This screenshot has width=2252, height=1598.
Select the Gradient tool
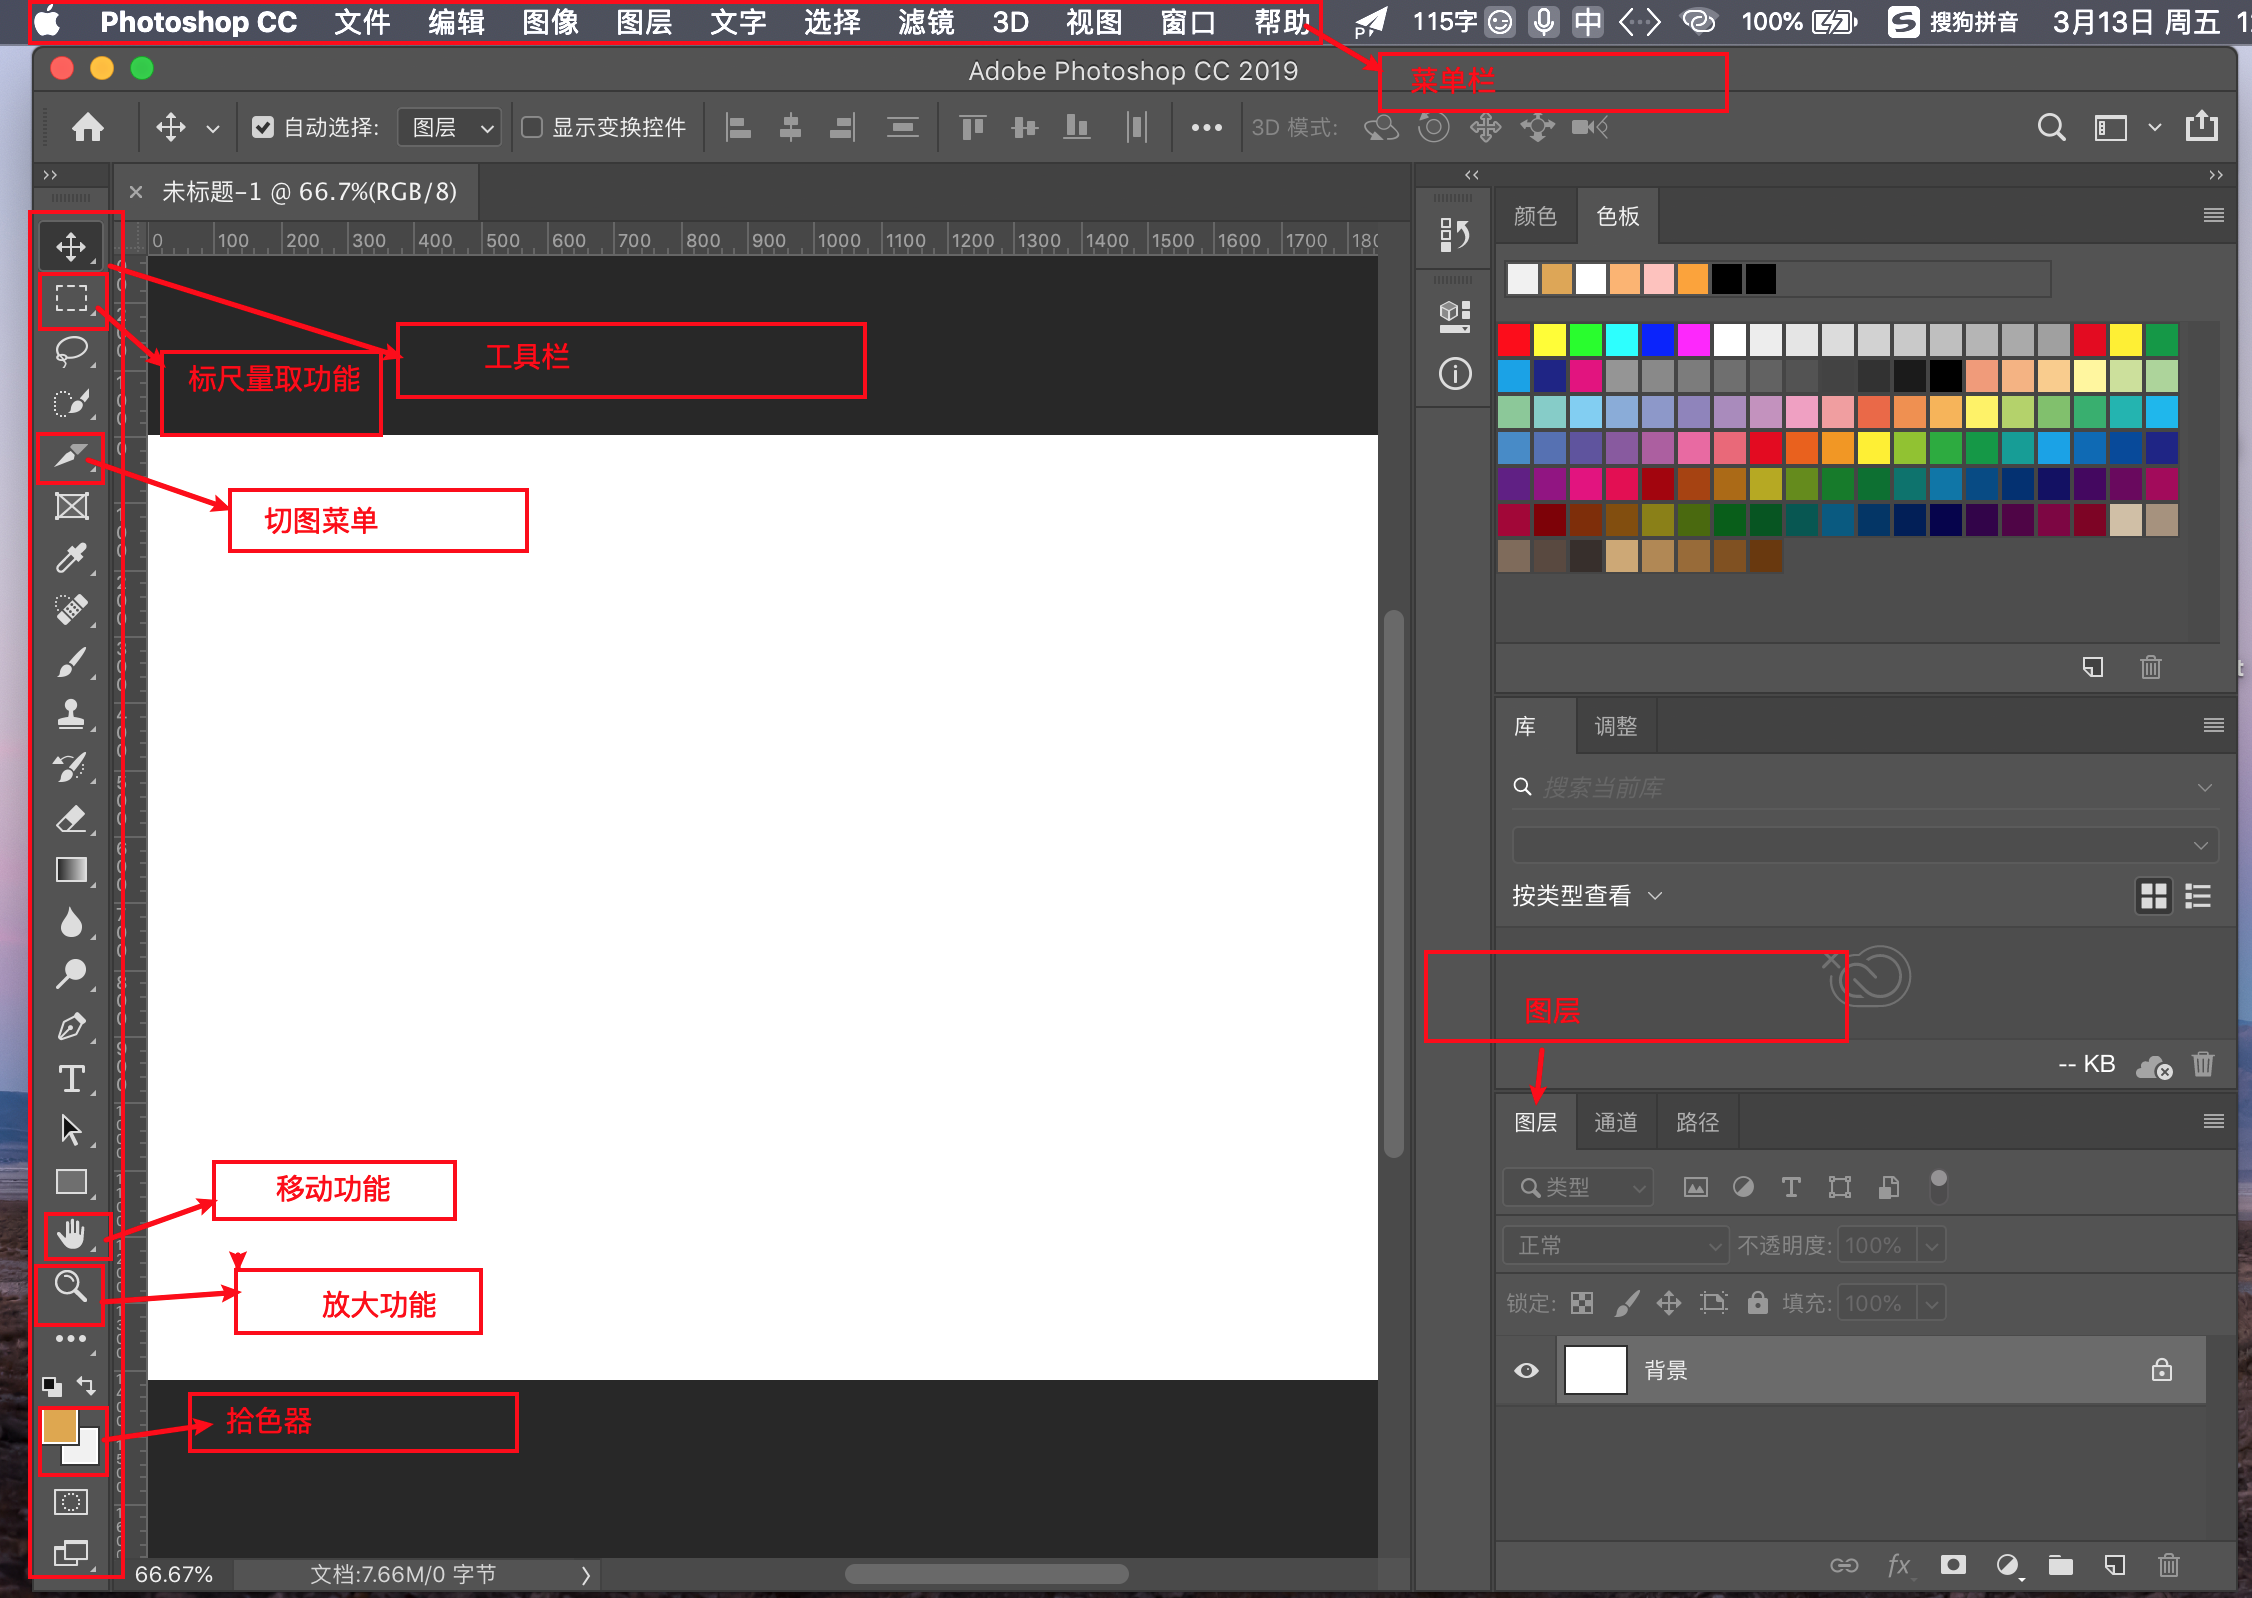tap(71, 870)
